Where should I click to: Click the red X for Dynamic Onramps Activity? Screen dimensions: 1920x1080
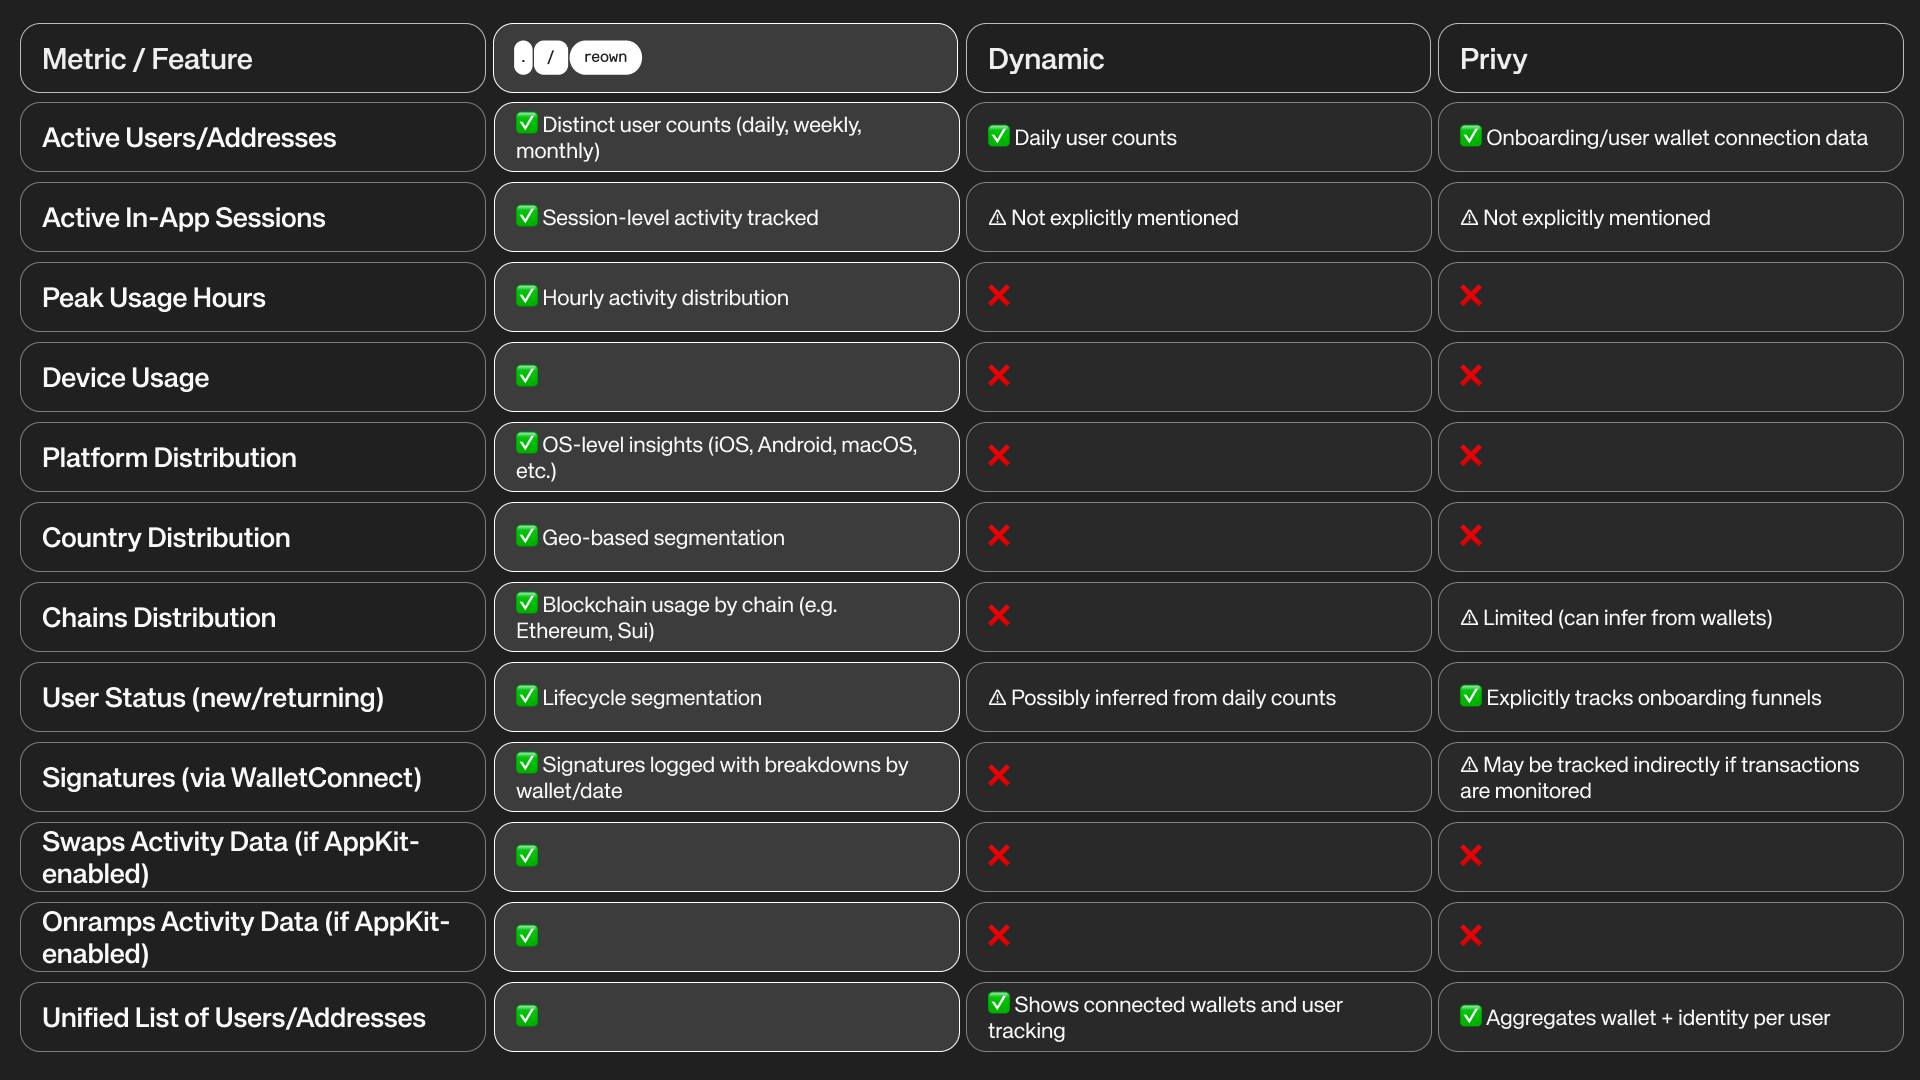click(999, 936)
